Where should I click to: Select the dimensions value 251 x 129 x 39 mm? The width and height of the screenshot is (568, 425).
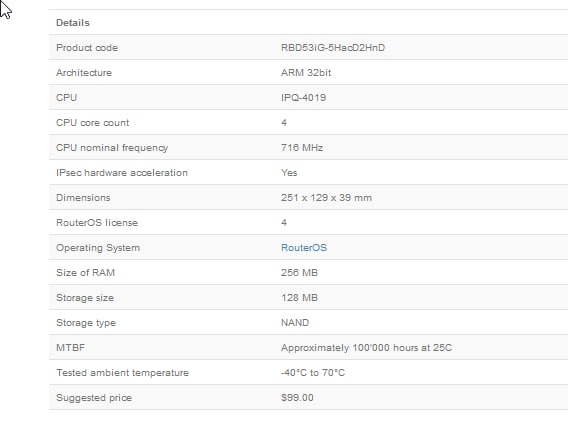click(326, 197)
